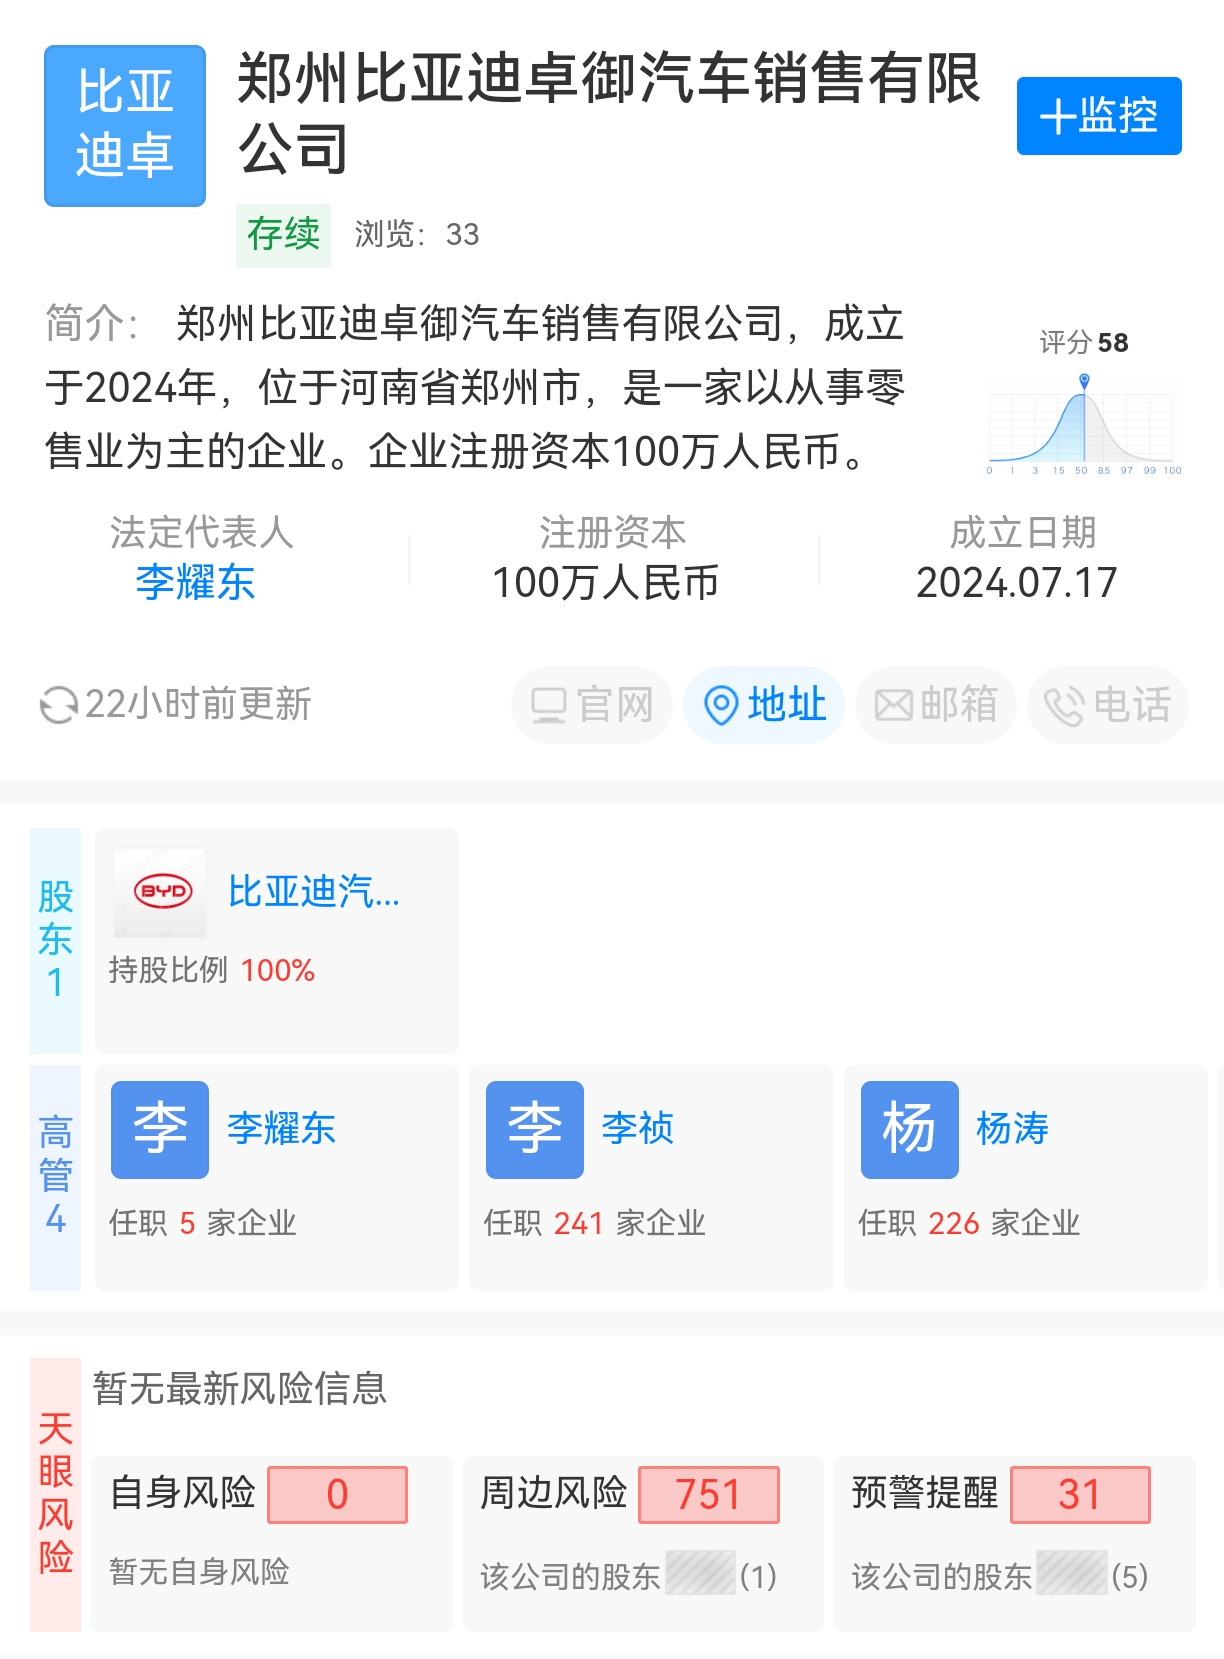Screen dimensions: 1224x1659
Task: Tap the 电话 phone button
Action: pyautogui.click(x=1108, y=705)
